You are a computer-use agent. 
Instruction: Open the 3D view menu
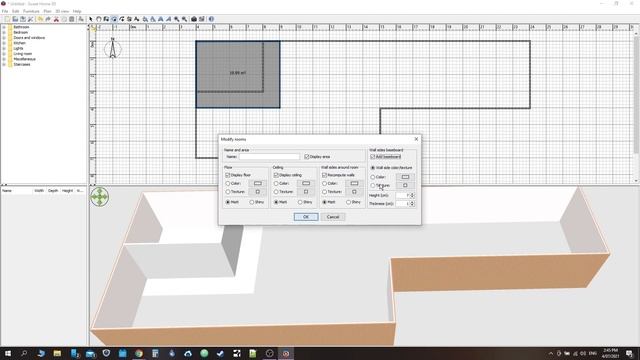click(62, 11)
